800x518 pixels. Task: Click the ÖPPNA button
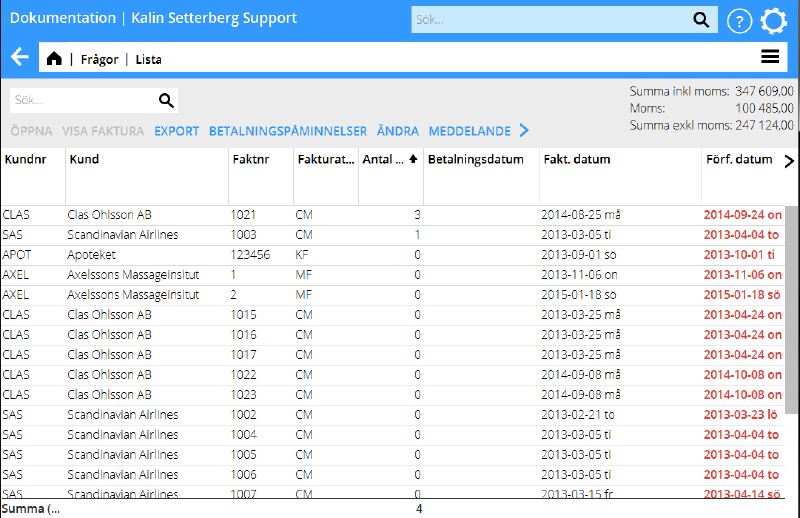click(32, 131)
